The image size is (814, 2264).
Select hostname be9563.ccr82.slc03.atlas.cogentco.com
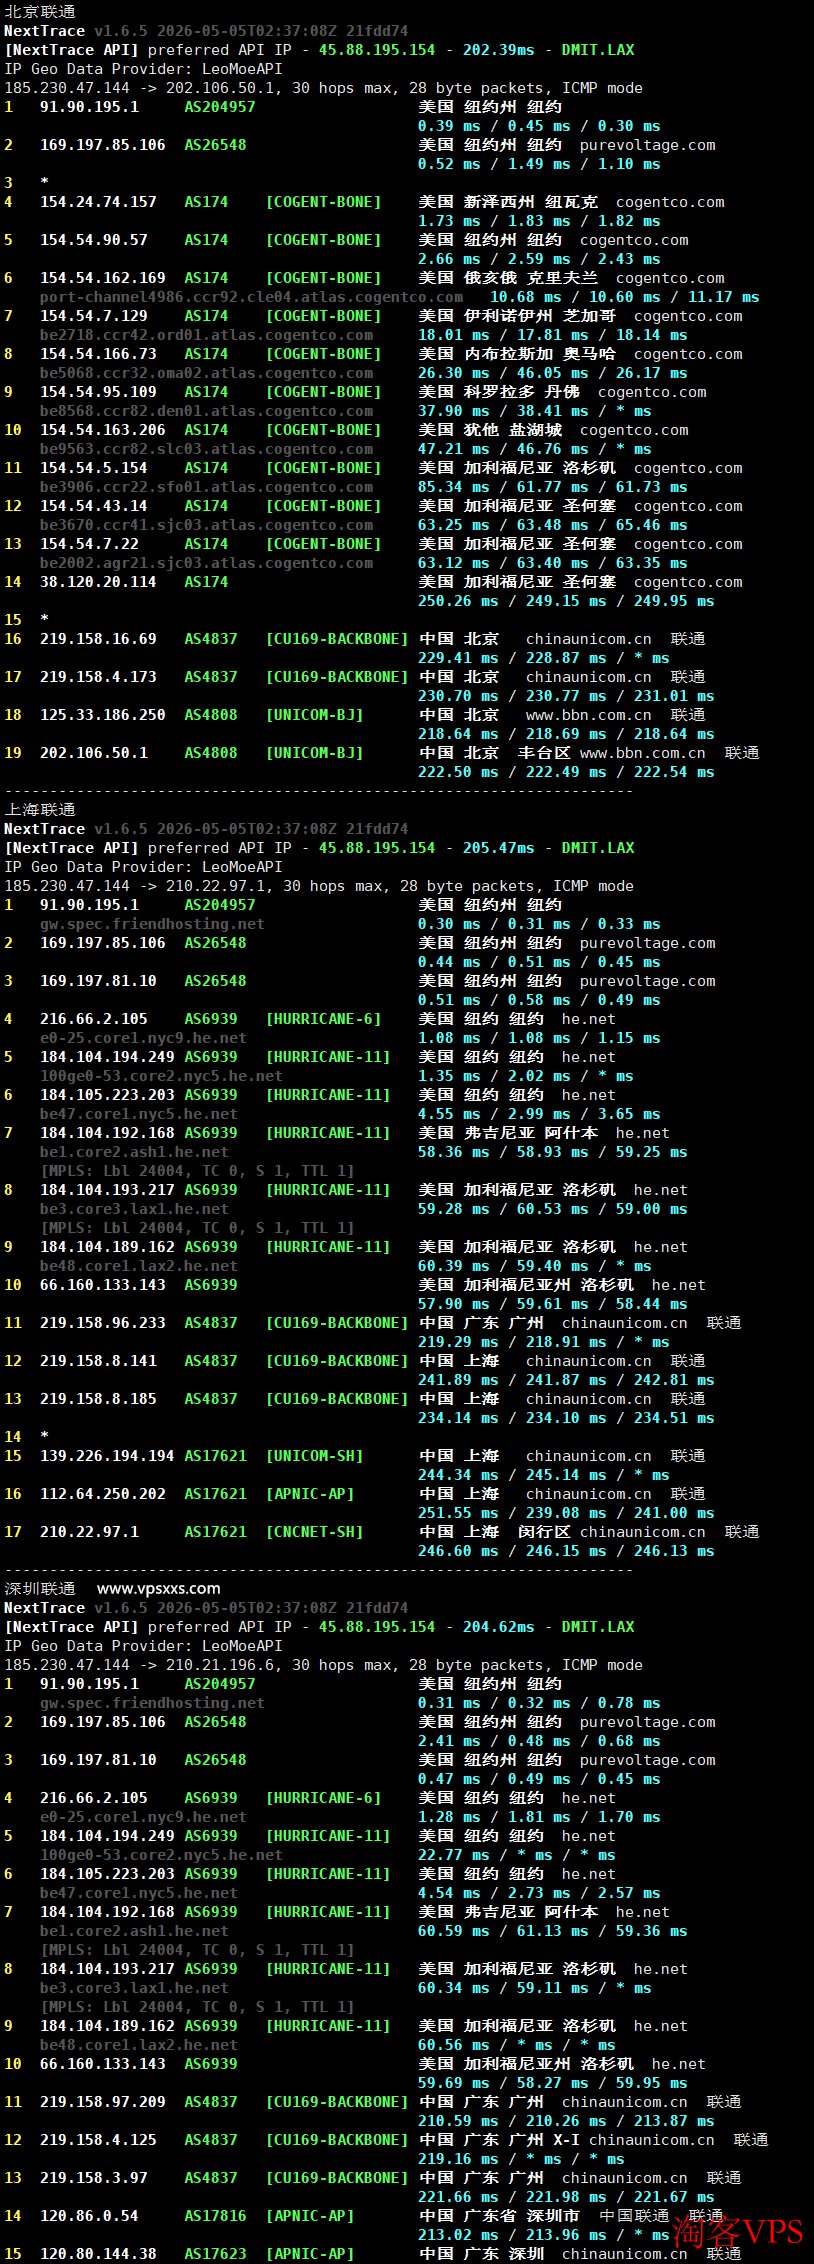[206, 449]
